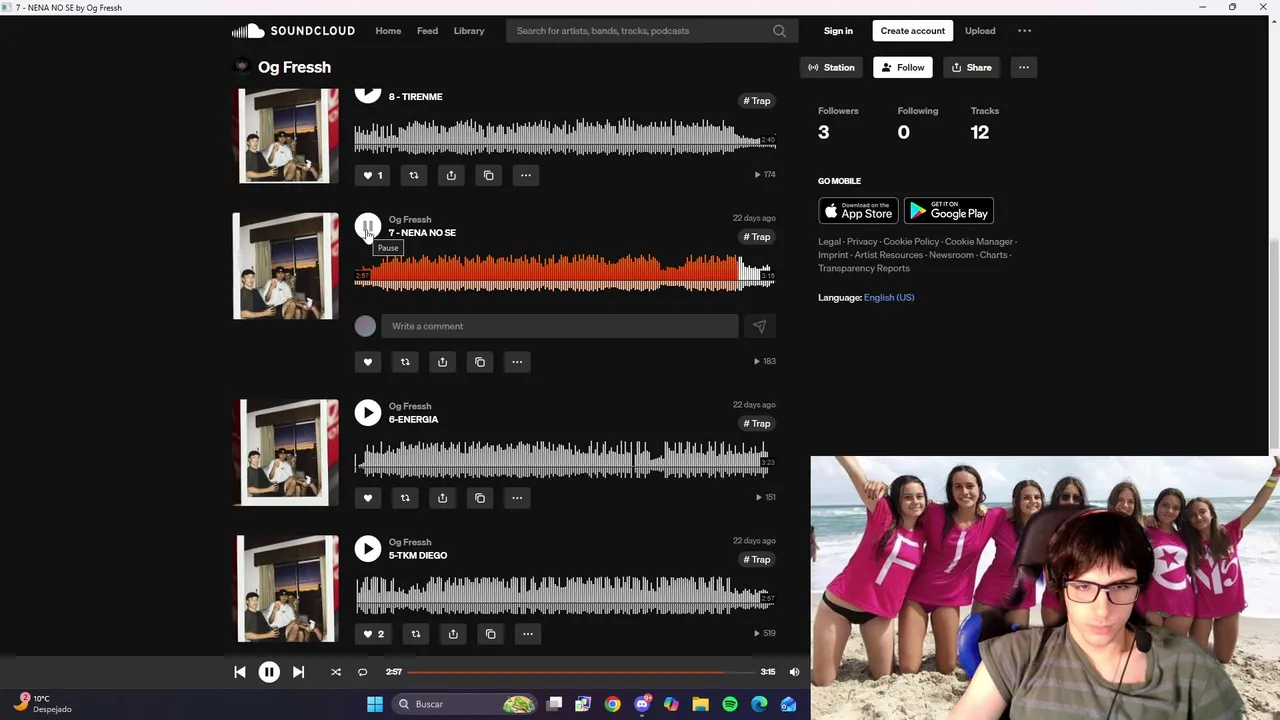Play the track 8 - TIRENME
Viewport: 1280px width, 720px height.
(367, 94)
